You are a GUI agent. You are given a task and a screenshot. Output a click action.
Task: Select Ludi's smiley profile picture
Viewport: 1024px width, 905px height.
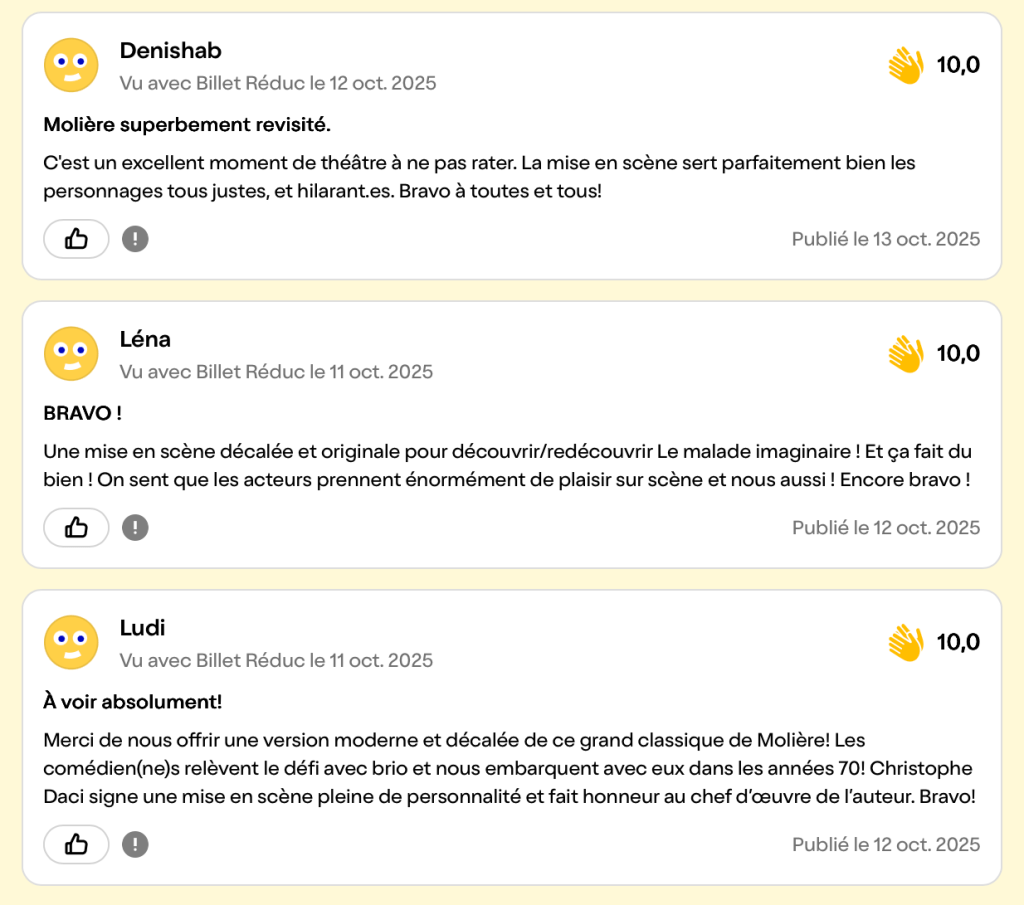[71, 642]
